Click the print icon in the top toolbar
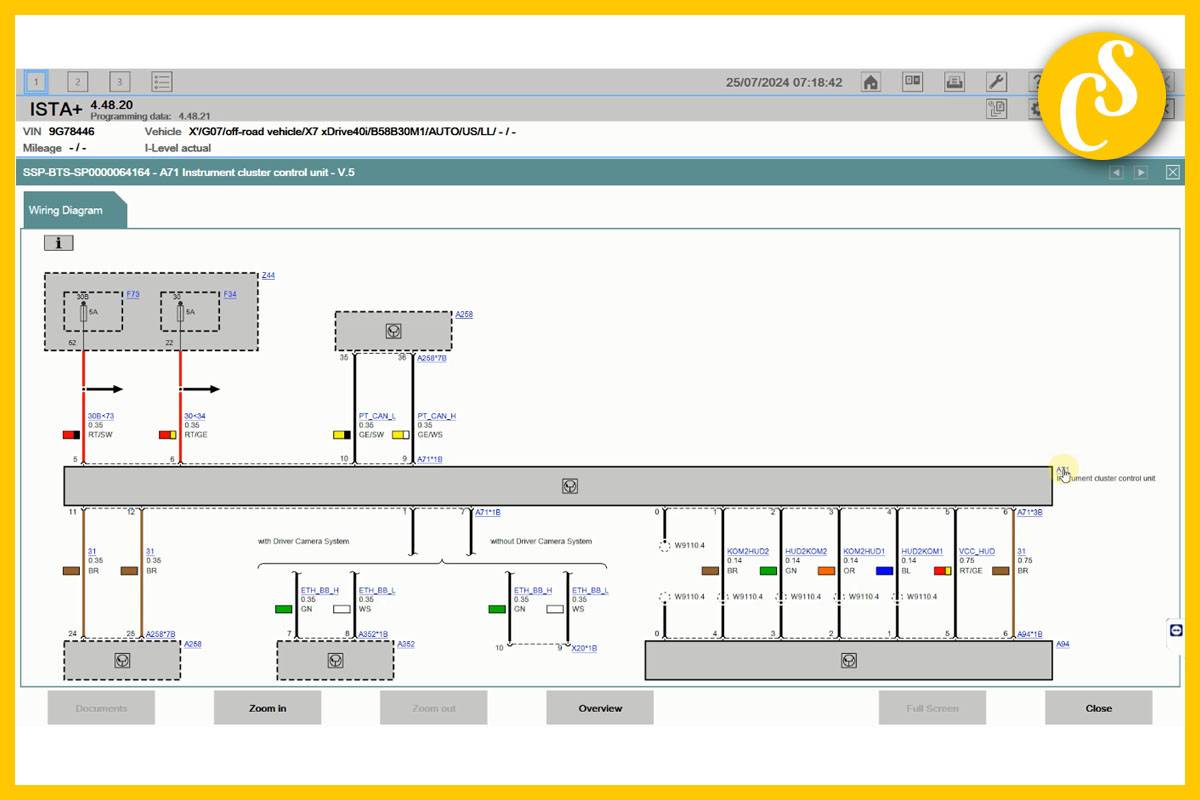Viewport: 1200px width, 800px height. (x=955, y=82)
